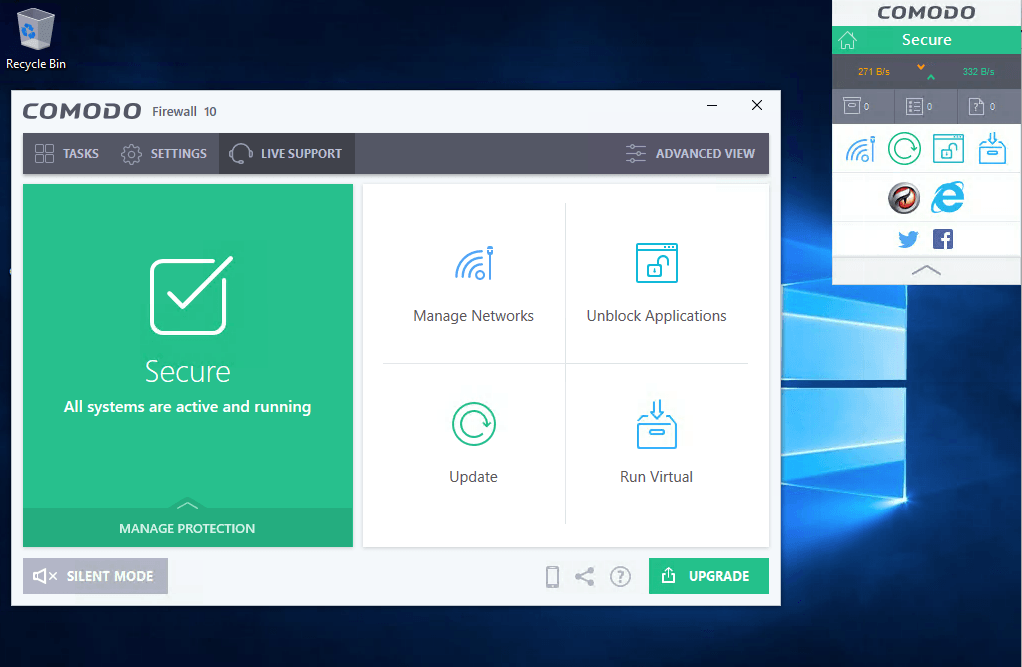Launch Internet Explorer from widget

pyautogui.click(x=948, y=198)
